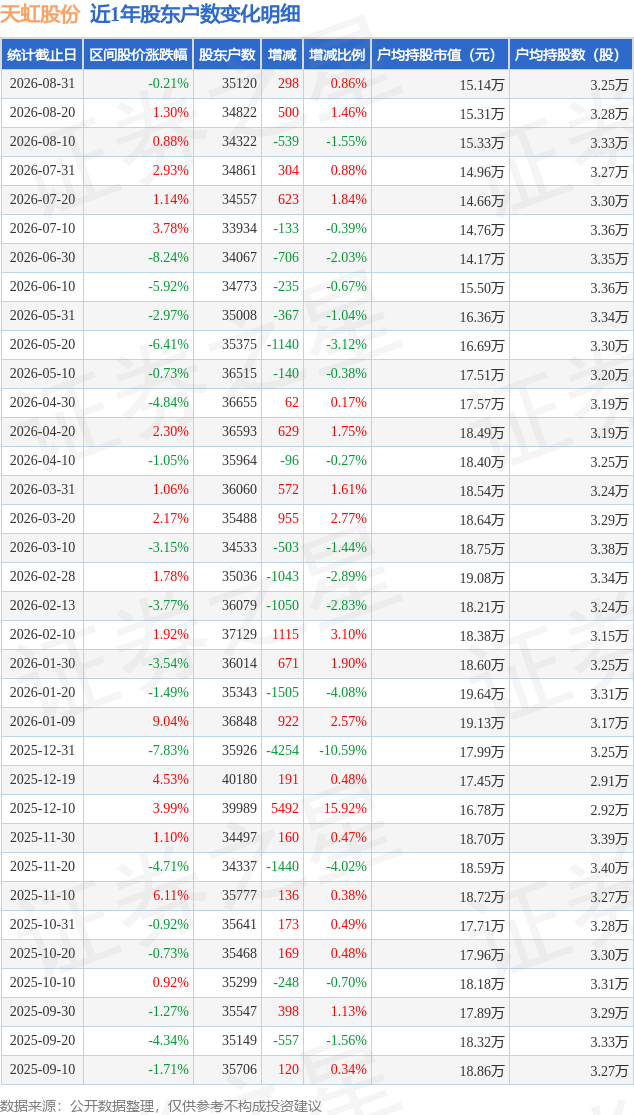Screen dimensions: 634x1115
Task: Select the 9.04% price change cell
Action: pos(171,721)
